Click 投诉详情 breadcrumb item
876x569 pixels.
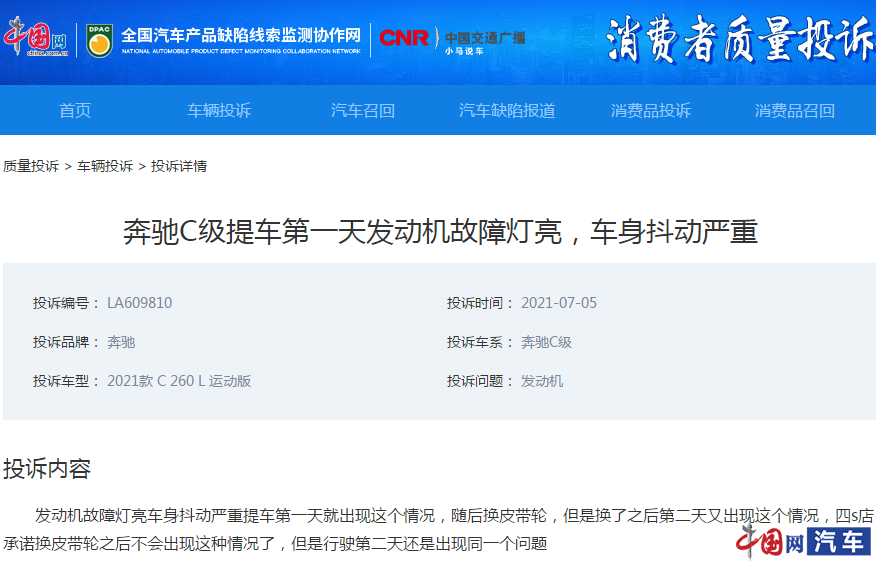pyautogui.click(x=179, y=166)
